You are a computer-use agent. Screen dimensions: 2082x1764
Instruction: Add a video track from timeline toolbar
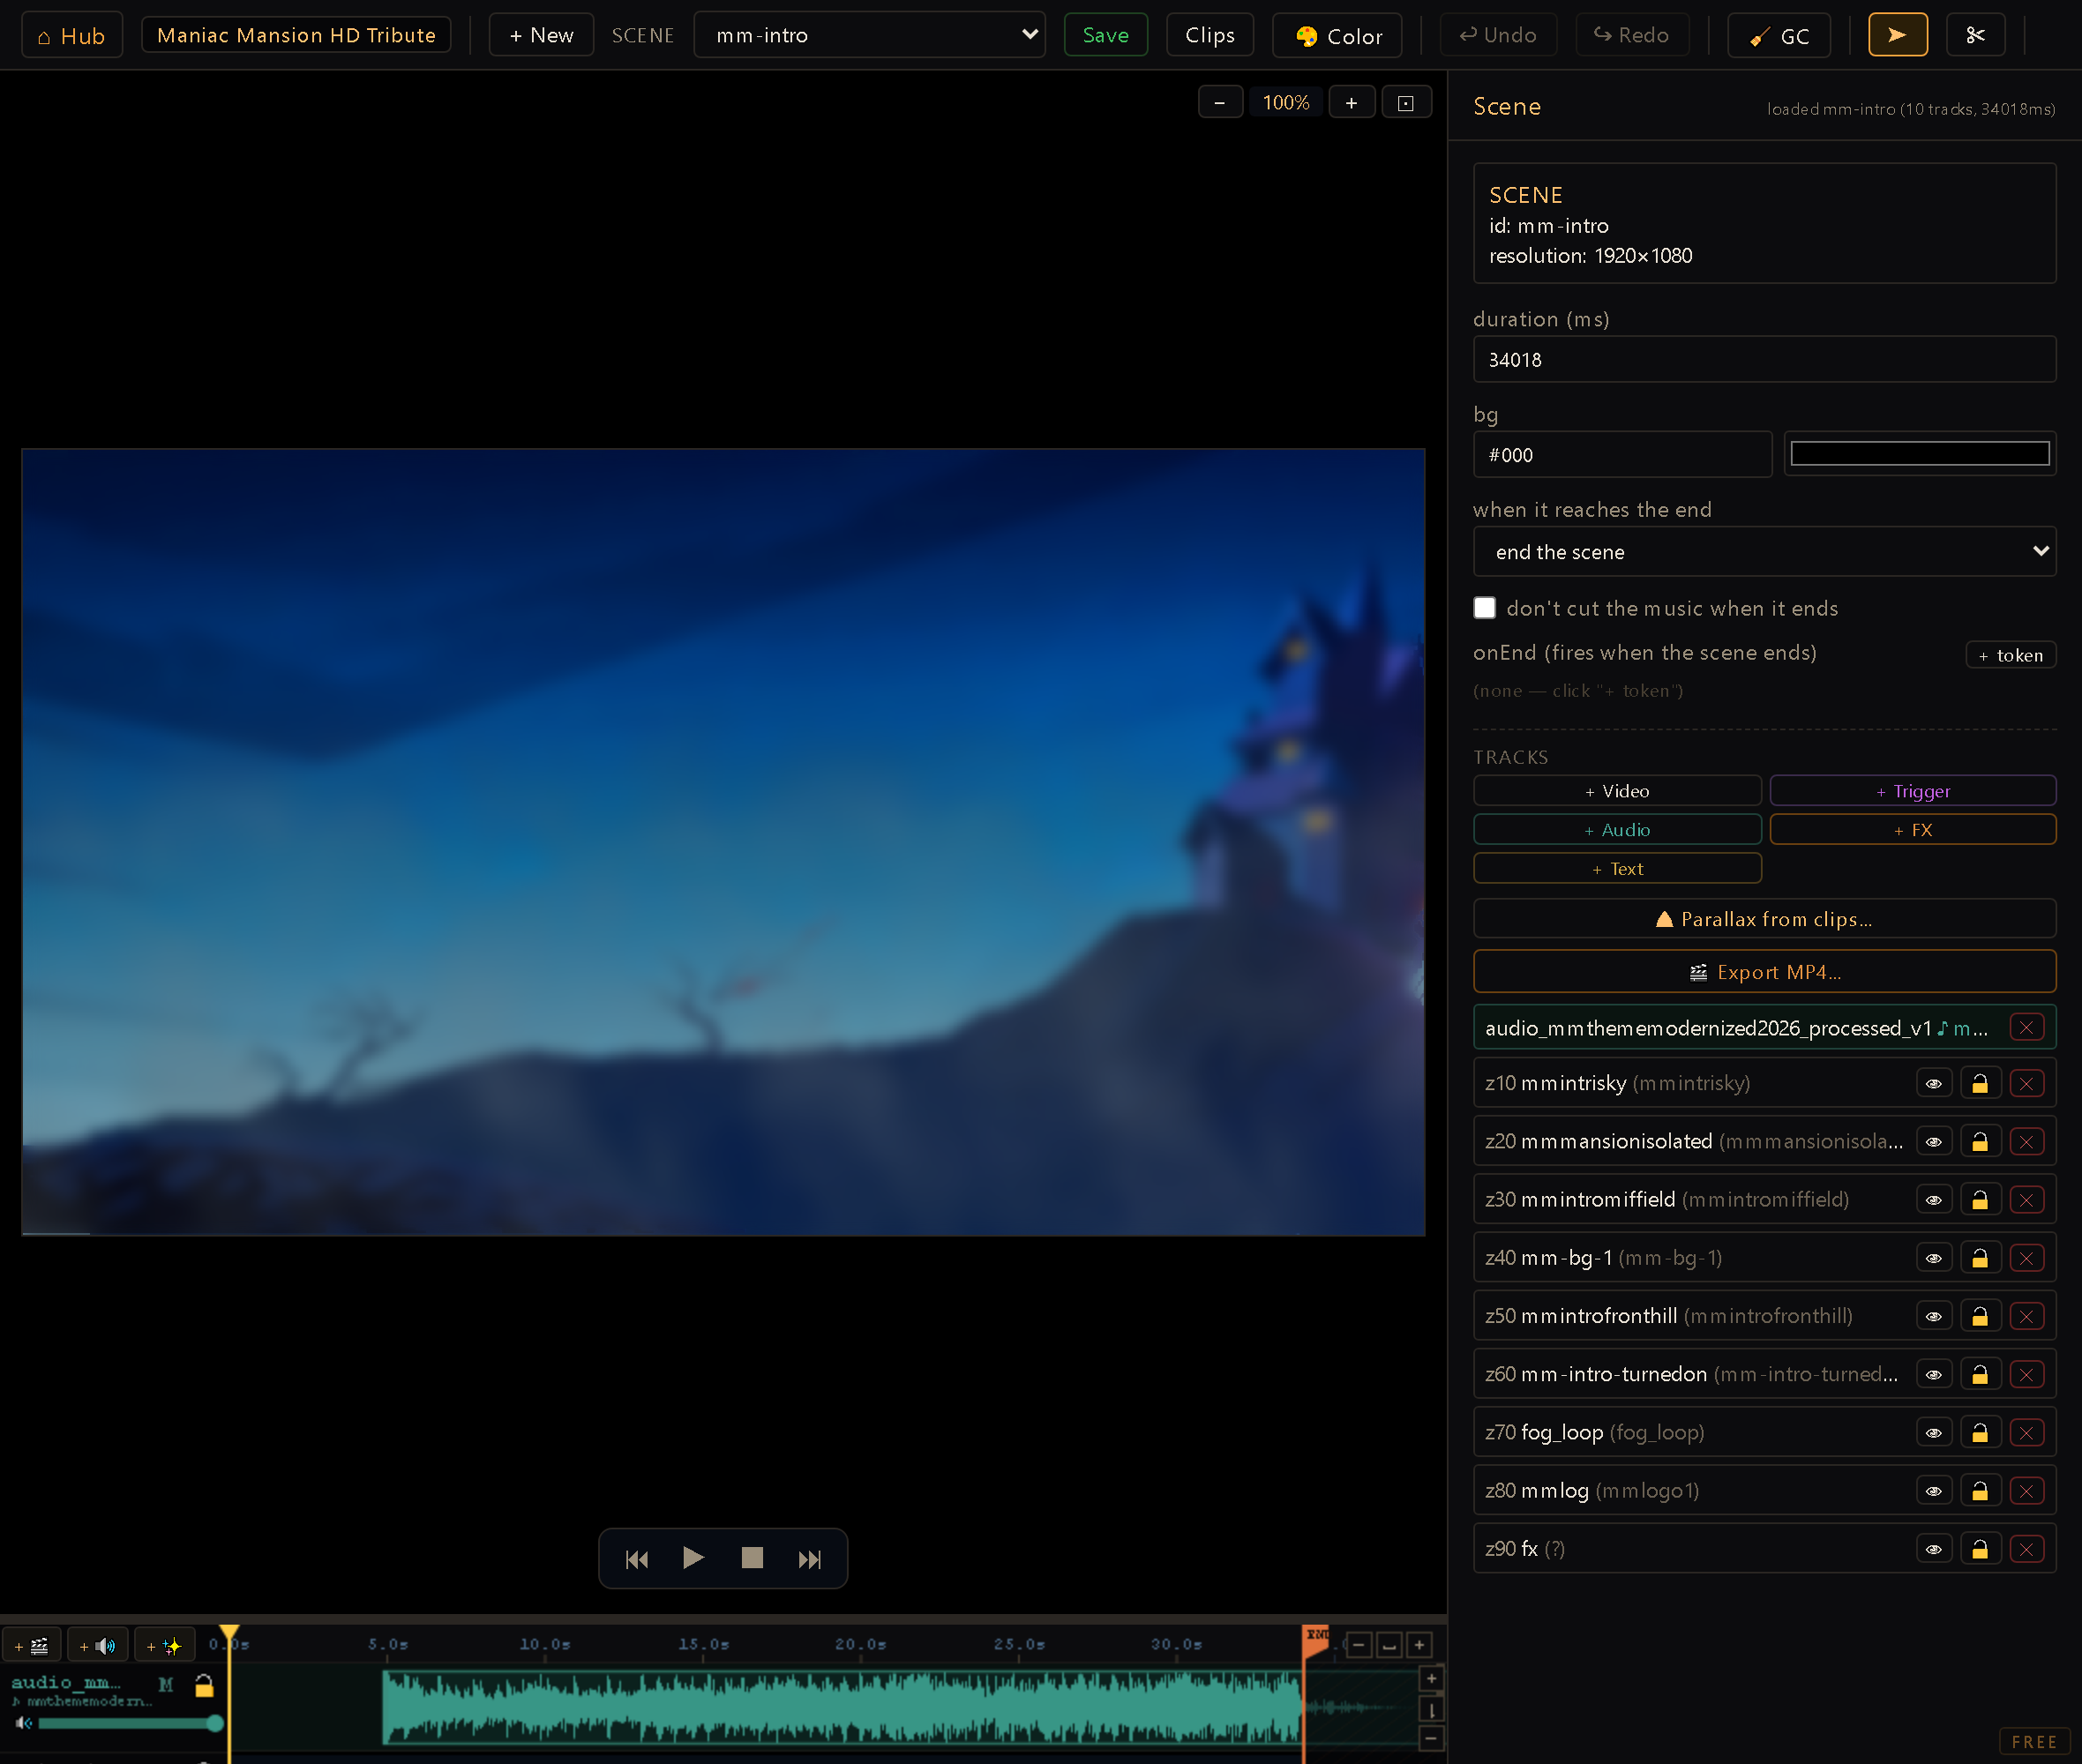click(x=32, y=1645)
